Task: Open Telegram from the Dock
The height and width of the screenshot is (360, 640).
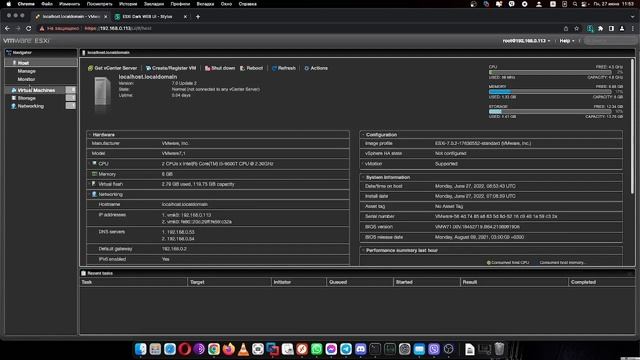Action: click(346, 349)
